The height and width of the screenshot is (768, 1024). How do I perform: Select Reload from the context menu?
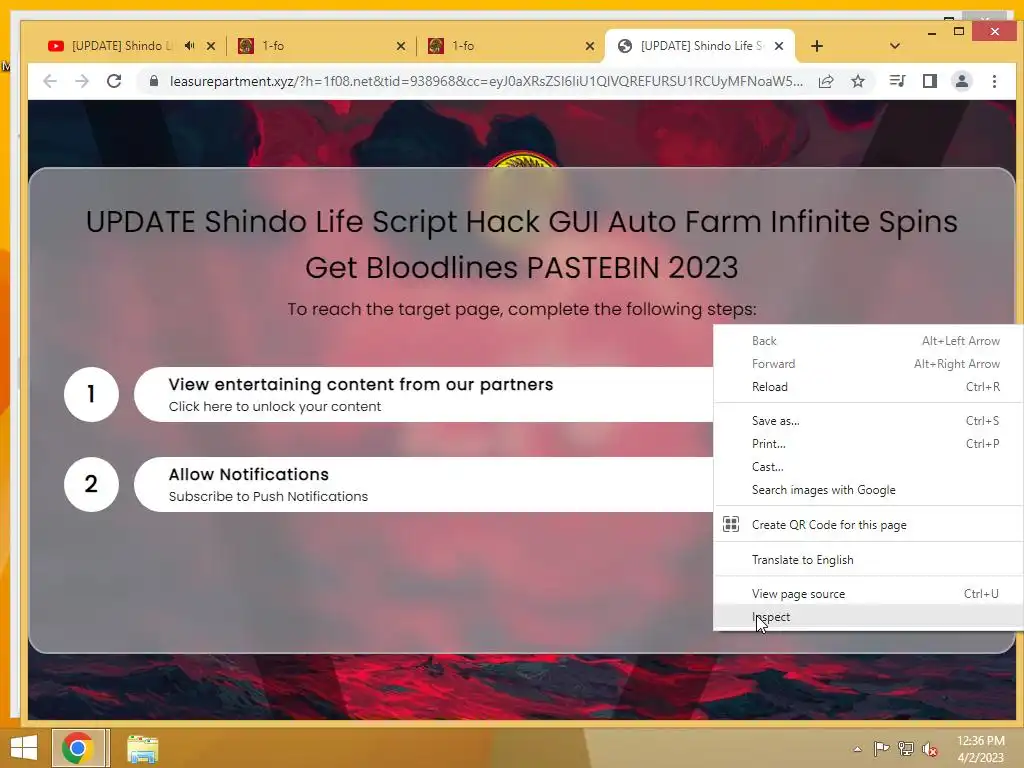click(868, 387)
